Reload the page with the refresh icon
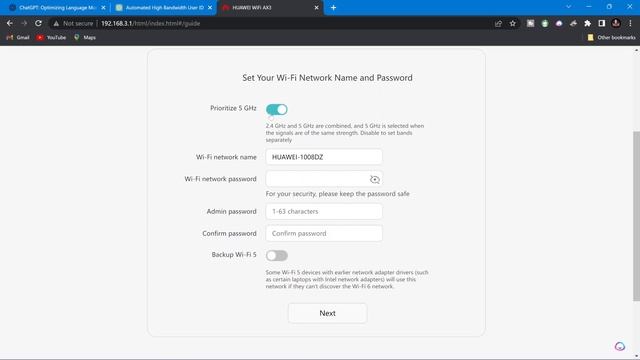The image size is (640, 360). click(38, 23)
